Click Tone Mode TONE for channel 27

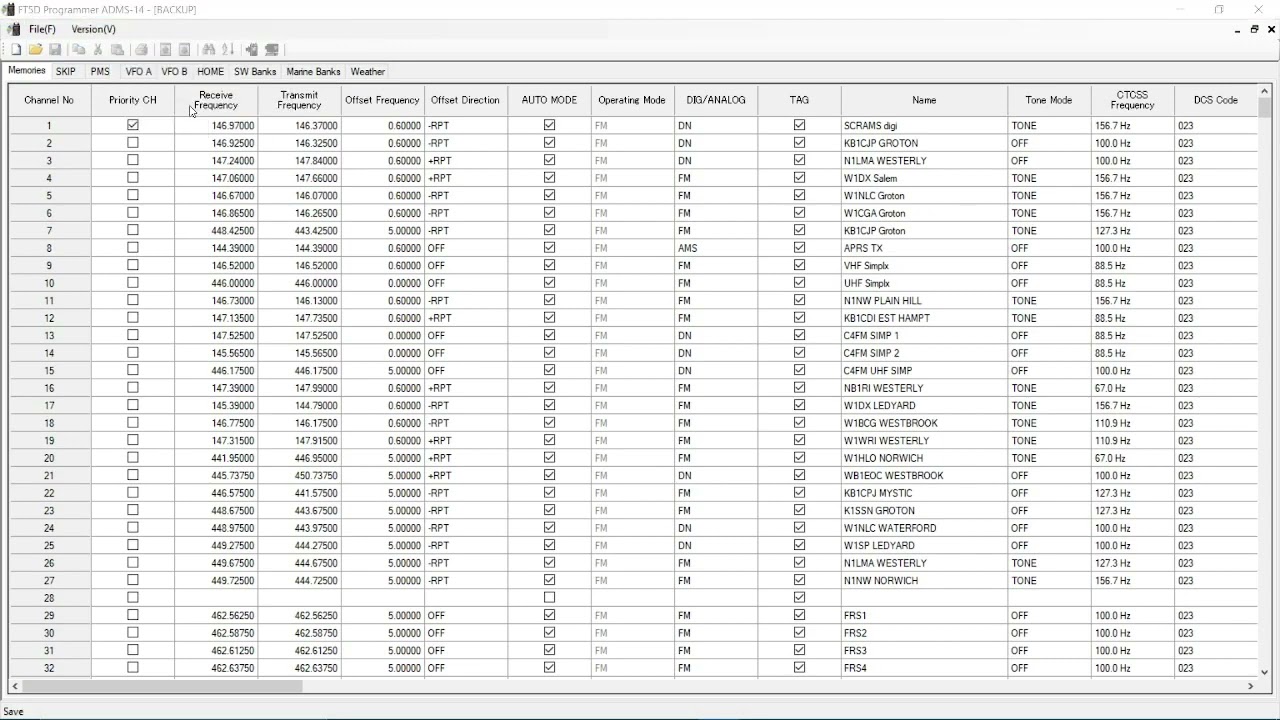click(1049, 581)
